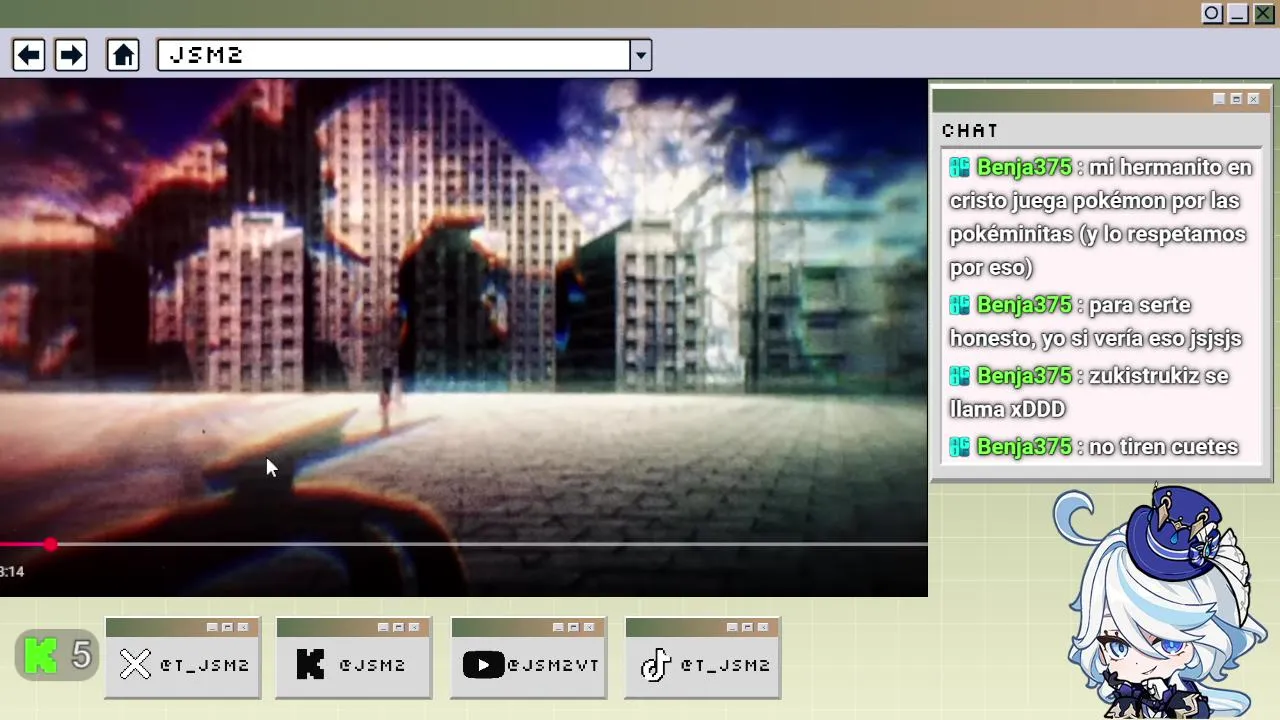Click badge icon before 'no tiren cuetes'
Screen dimensions: 1280x720
point(960,447)
